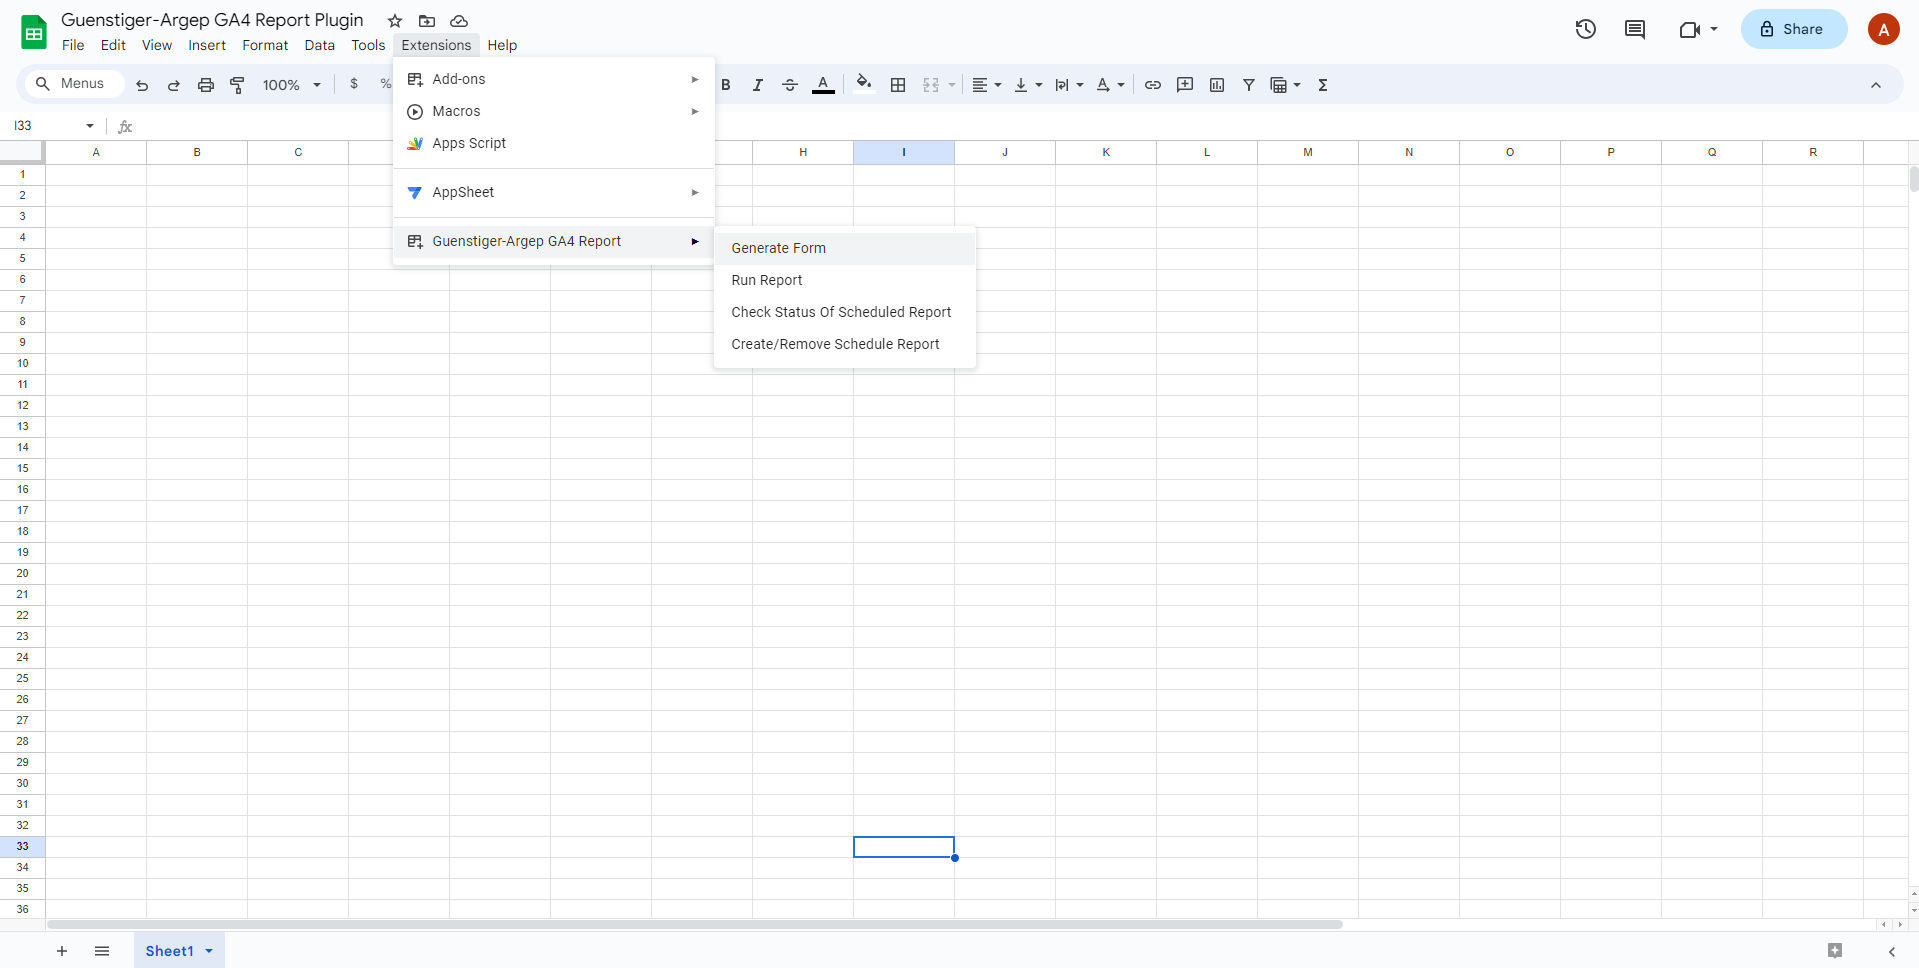Click the Google Sheets home icon
The image size is (1919, 968).
(34, 32)
